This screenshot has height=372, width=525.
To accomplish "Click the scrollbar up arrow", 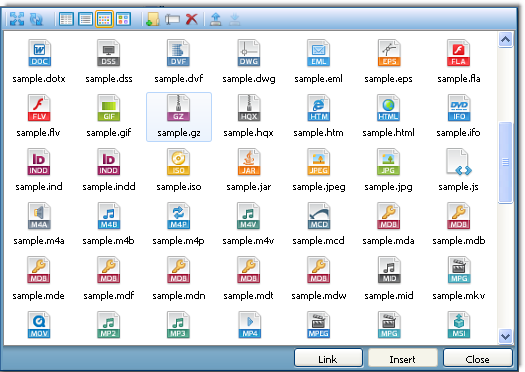I will pyautogui.click(x=505, y=40).
